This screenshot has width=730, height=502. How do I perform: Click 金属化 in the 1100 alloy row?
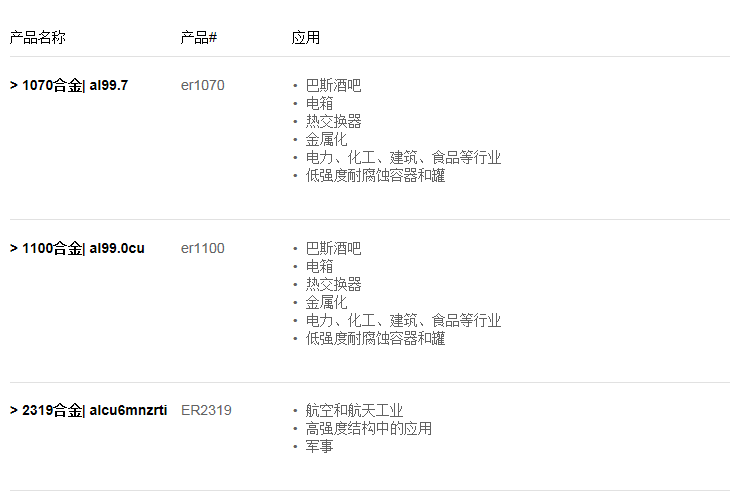tap(326, 302)
